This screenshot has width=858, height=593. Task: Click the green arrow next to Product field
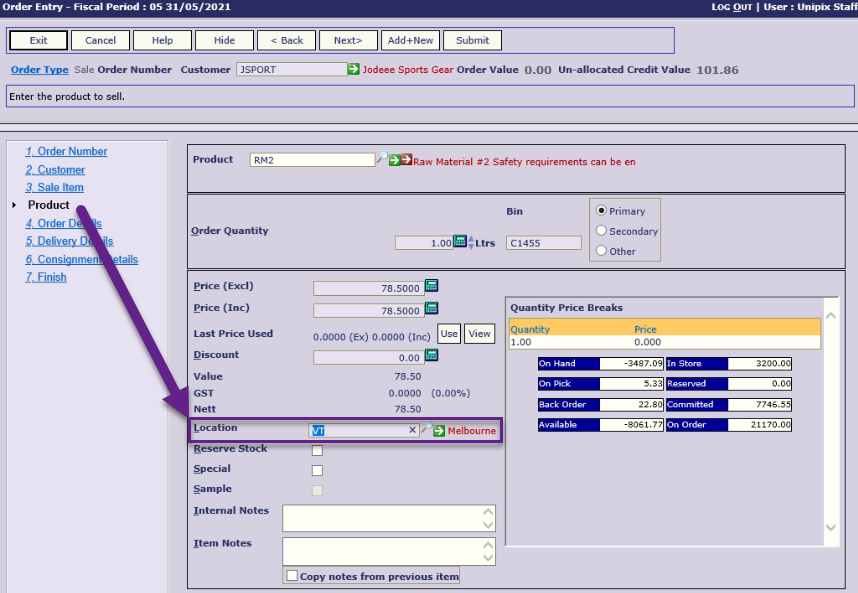click(x=395, y=160)
